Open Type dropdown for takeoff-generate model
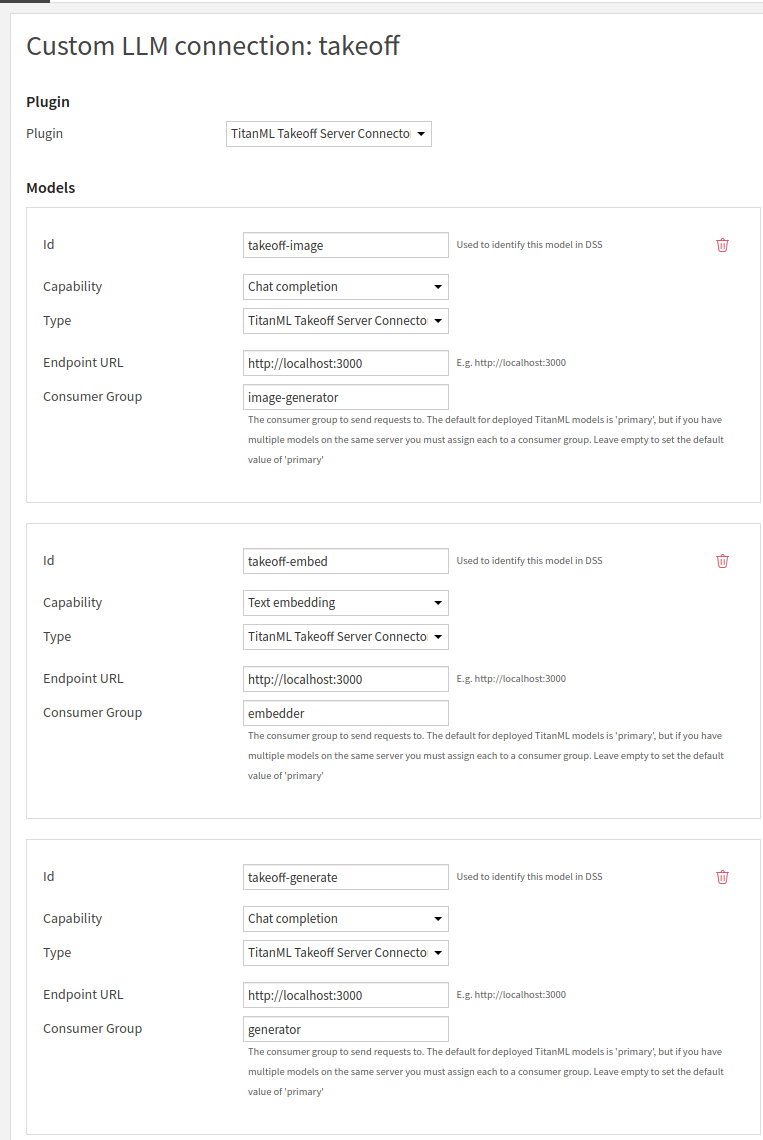This screenshot has width=763, height=1140. click(x=345, y=953)
